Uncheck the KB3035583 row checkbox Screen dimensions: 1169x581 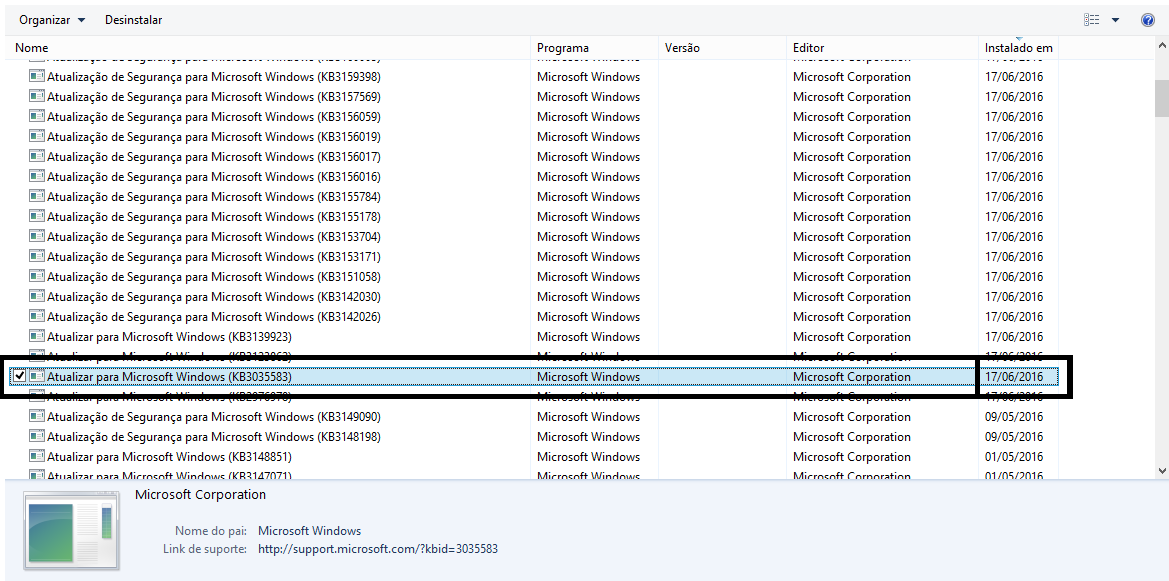[x=19, y=377]
